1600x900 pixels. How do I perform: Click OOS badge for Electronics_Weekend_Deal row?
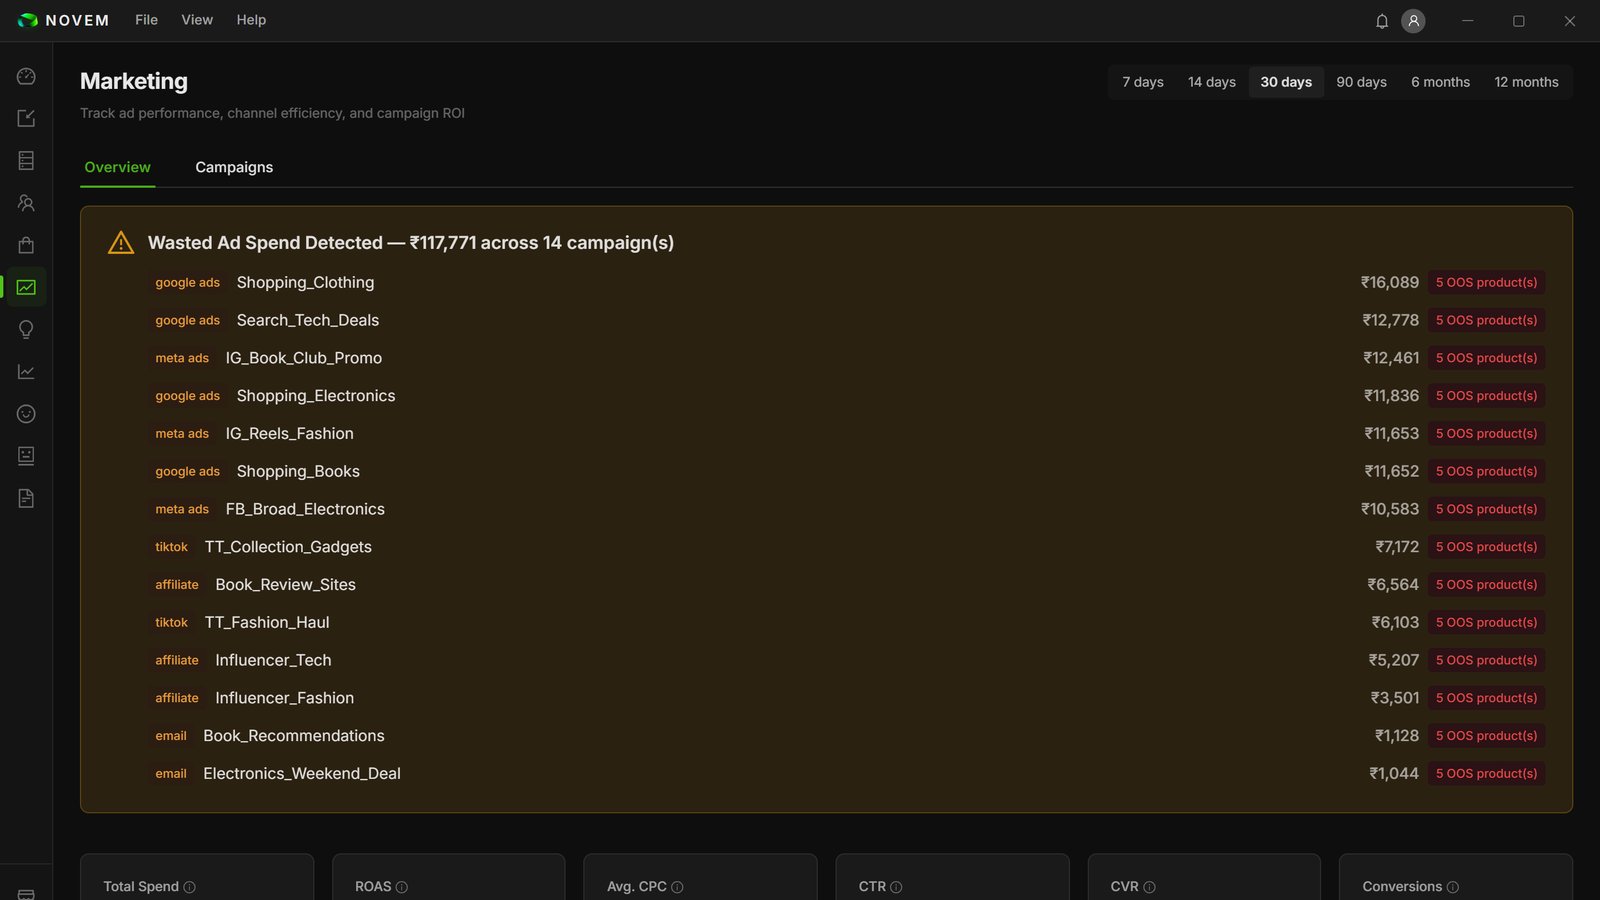tap(1486, 774)
